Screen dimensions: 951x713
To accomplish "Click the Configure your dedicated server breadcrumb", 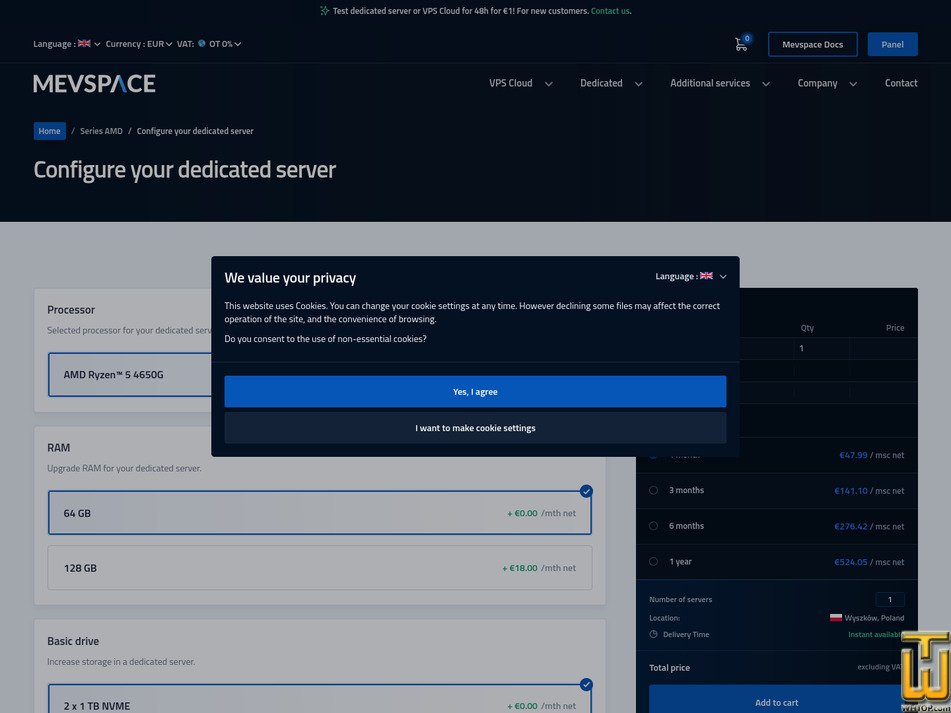I will click(x=195, y=131).
